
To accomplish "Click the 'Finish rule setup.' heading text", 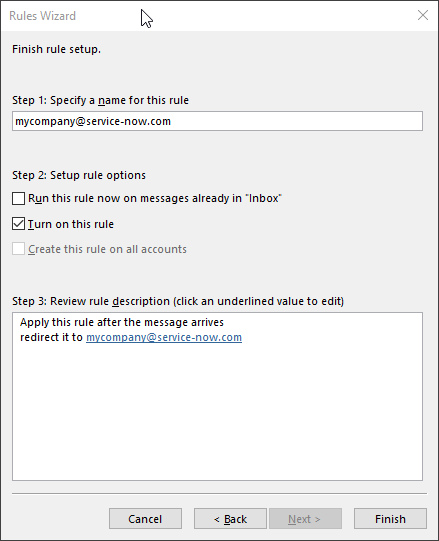I will (56, 49).
